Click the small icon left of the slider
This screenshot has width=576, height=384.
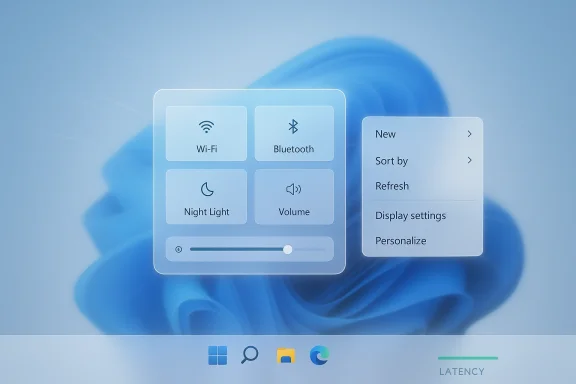click(x=179, y=250)
